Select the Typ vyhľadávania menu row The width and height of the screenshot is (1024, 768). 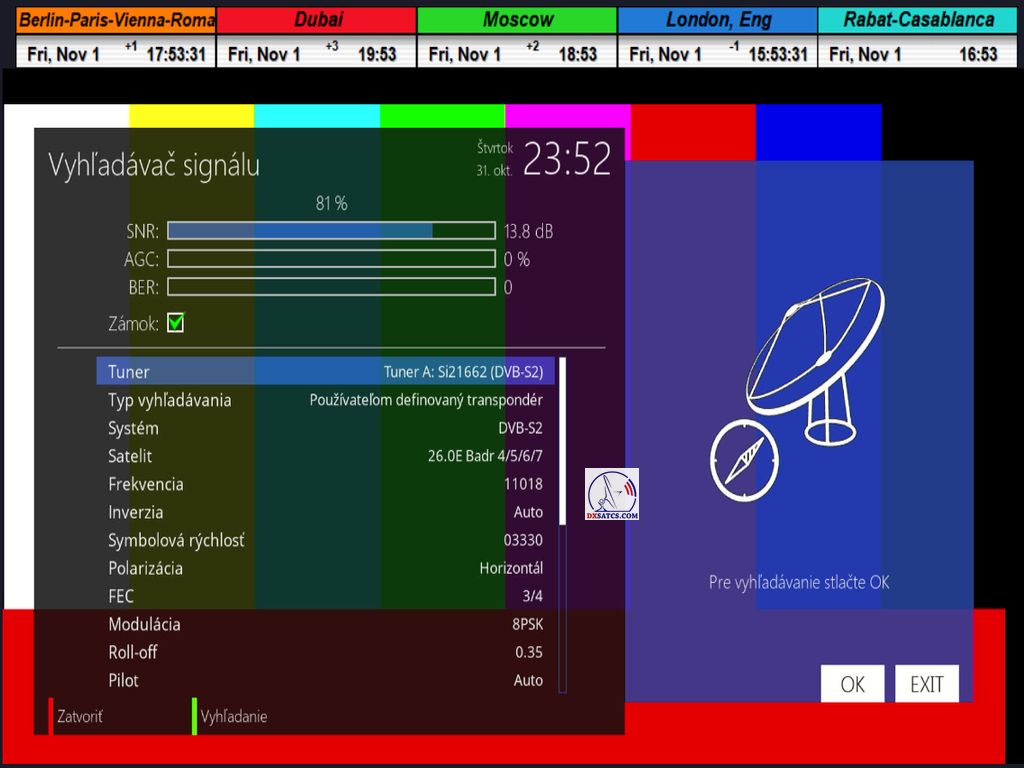tap(325, 400)
